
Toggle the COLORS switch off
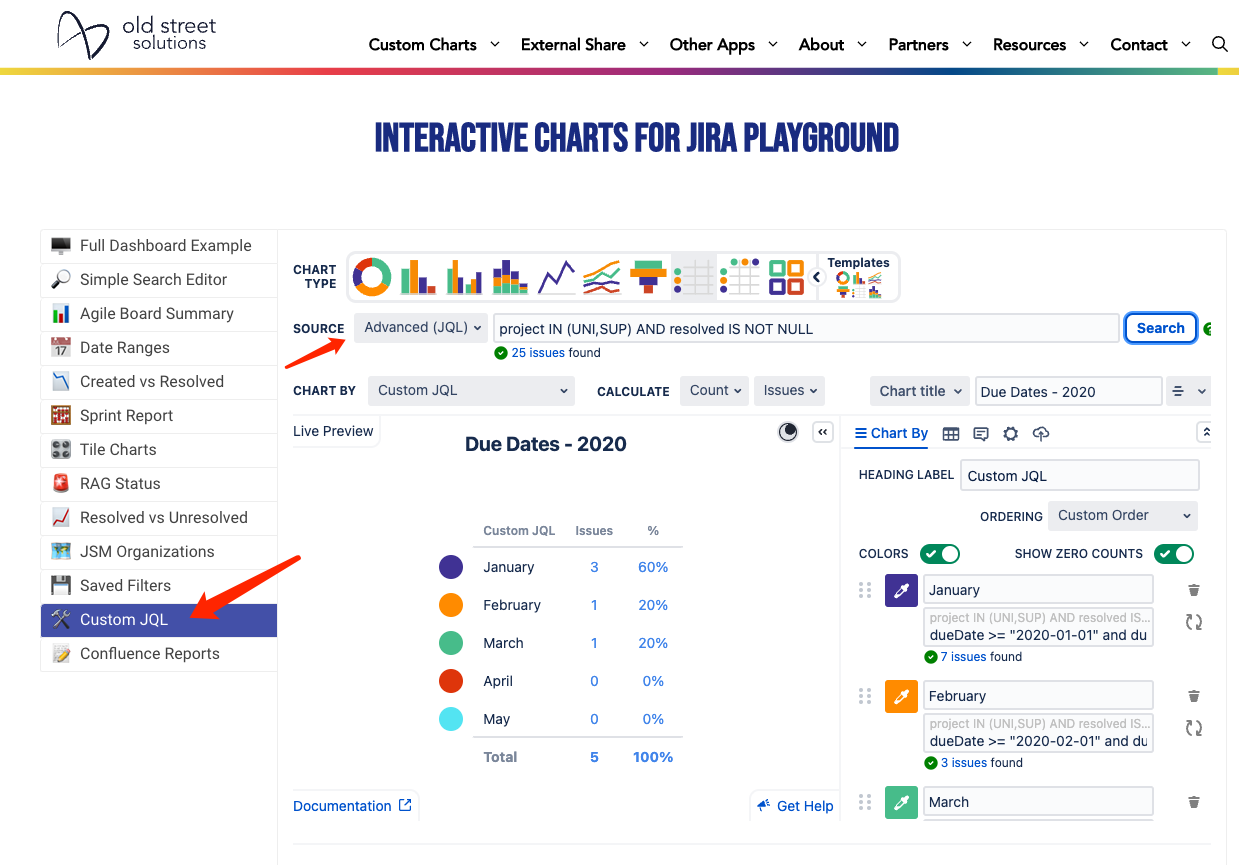click(x=939, y=554)
